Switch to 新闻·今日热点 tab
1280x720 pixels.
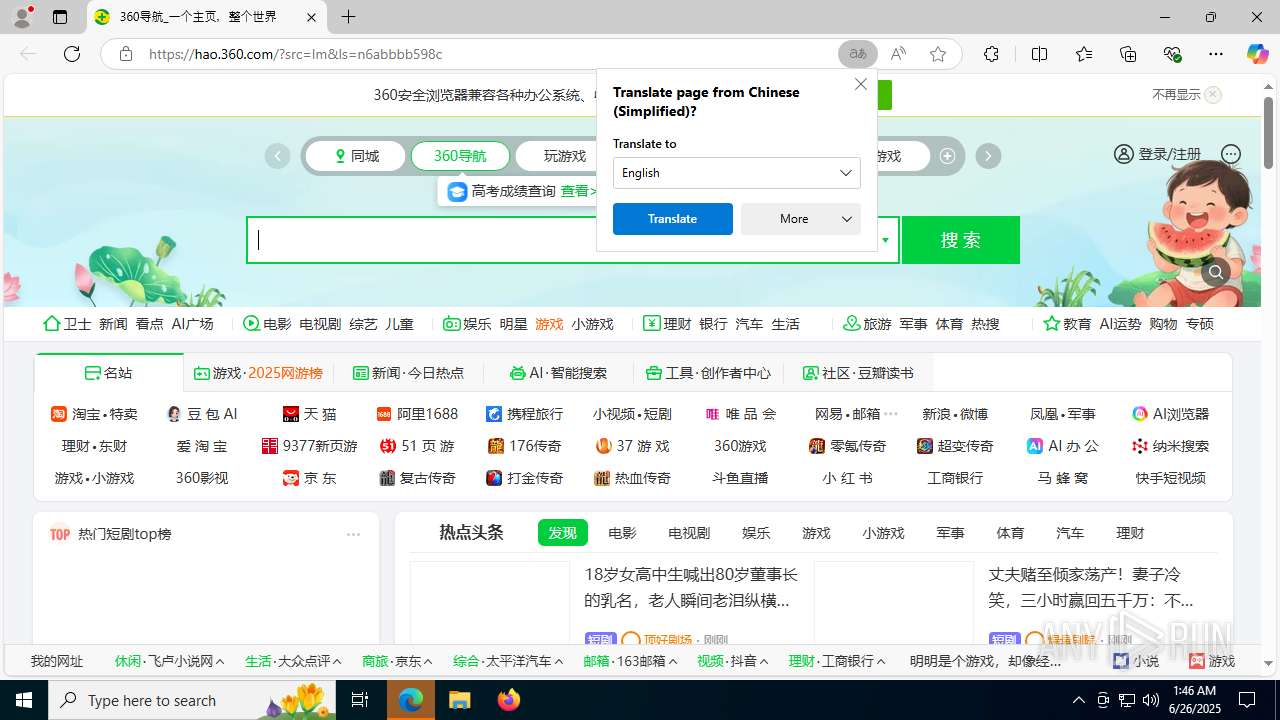point(408,373)
